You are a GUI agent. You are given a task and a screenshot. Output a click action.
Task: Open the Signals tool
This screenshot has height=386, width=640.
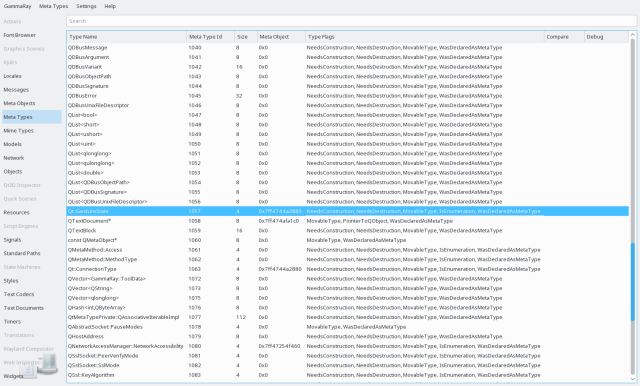pyautogui.click(x=32, y=240)
